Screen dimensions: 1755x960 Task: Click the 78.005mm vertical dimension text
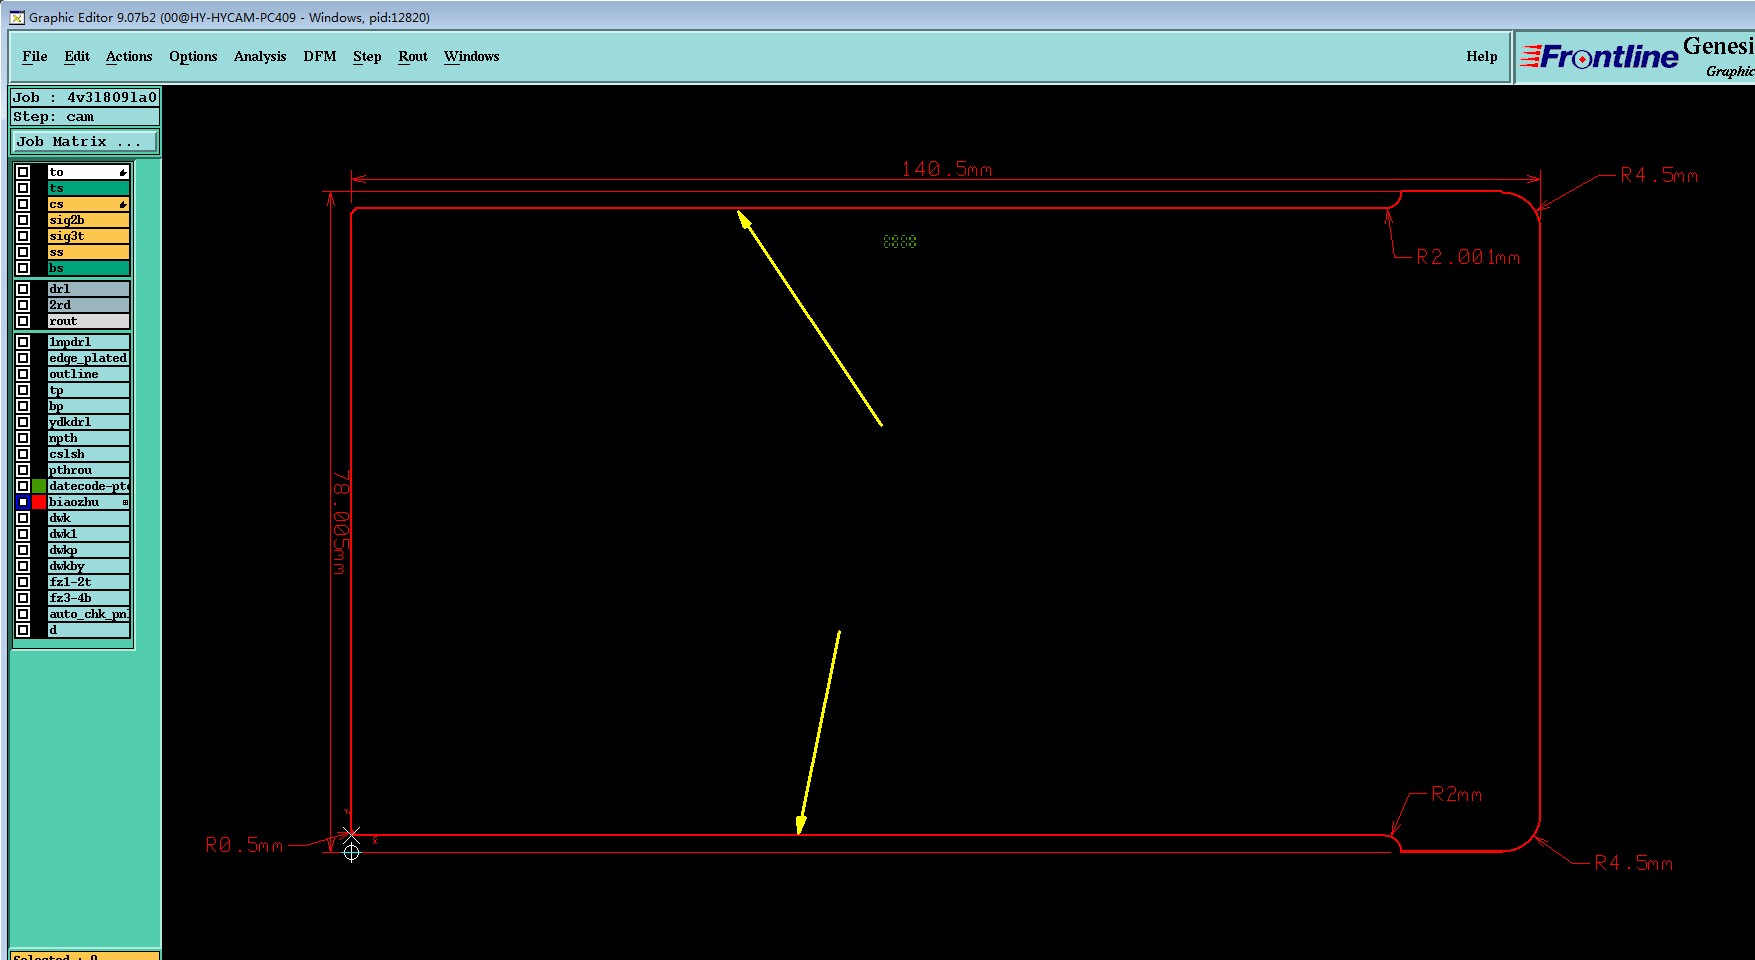[341, 522]
